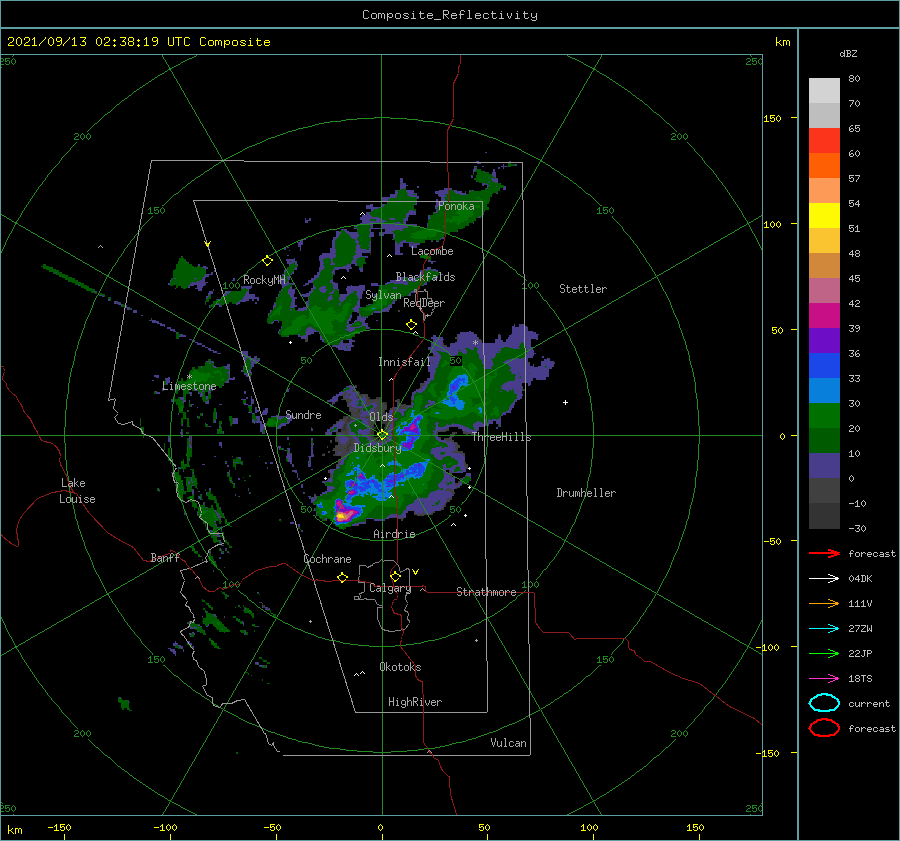Image resolution: width=900 pixels, height=841 pixels.
Task: Click yellow diamond marker inside Calgary outline
Action: pyautogui.click(x=395, y=576)
